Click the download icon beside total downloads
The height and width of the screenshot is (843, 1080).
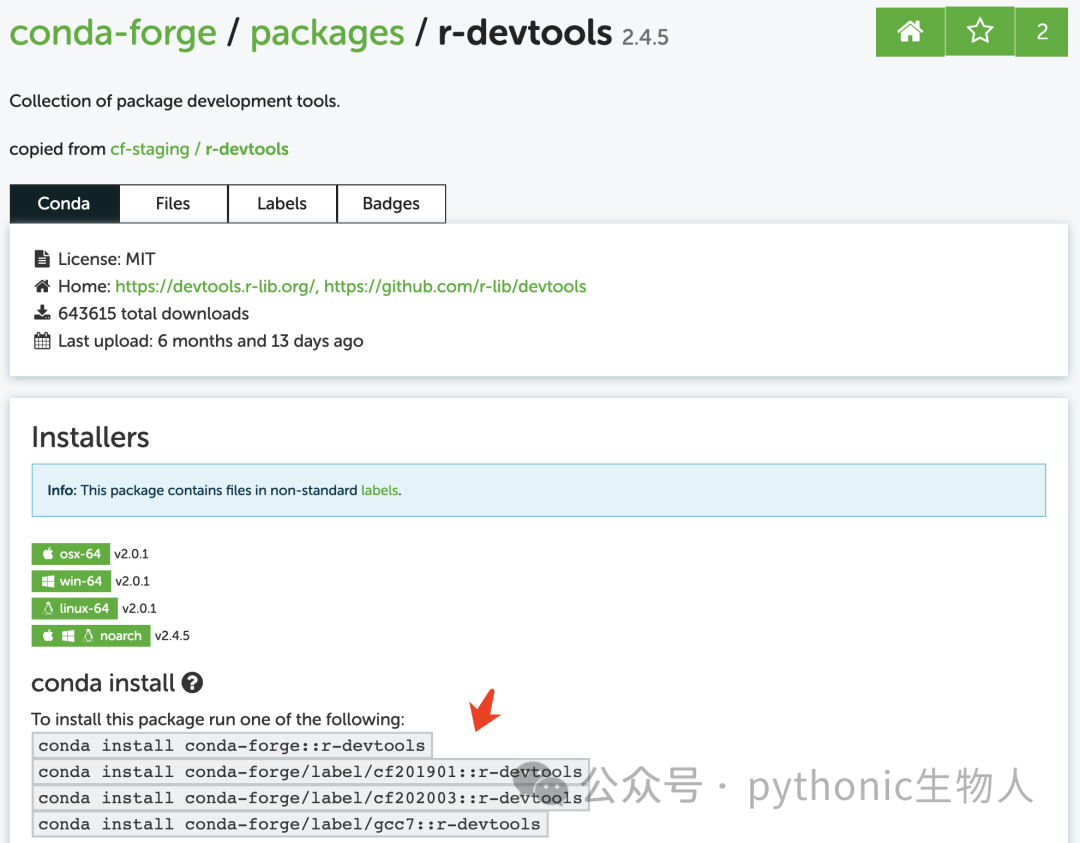tap(42, 313)
